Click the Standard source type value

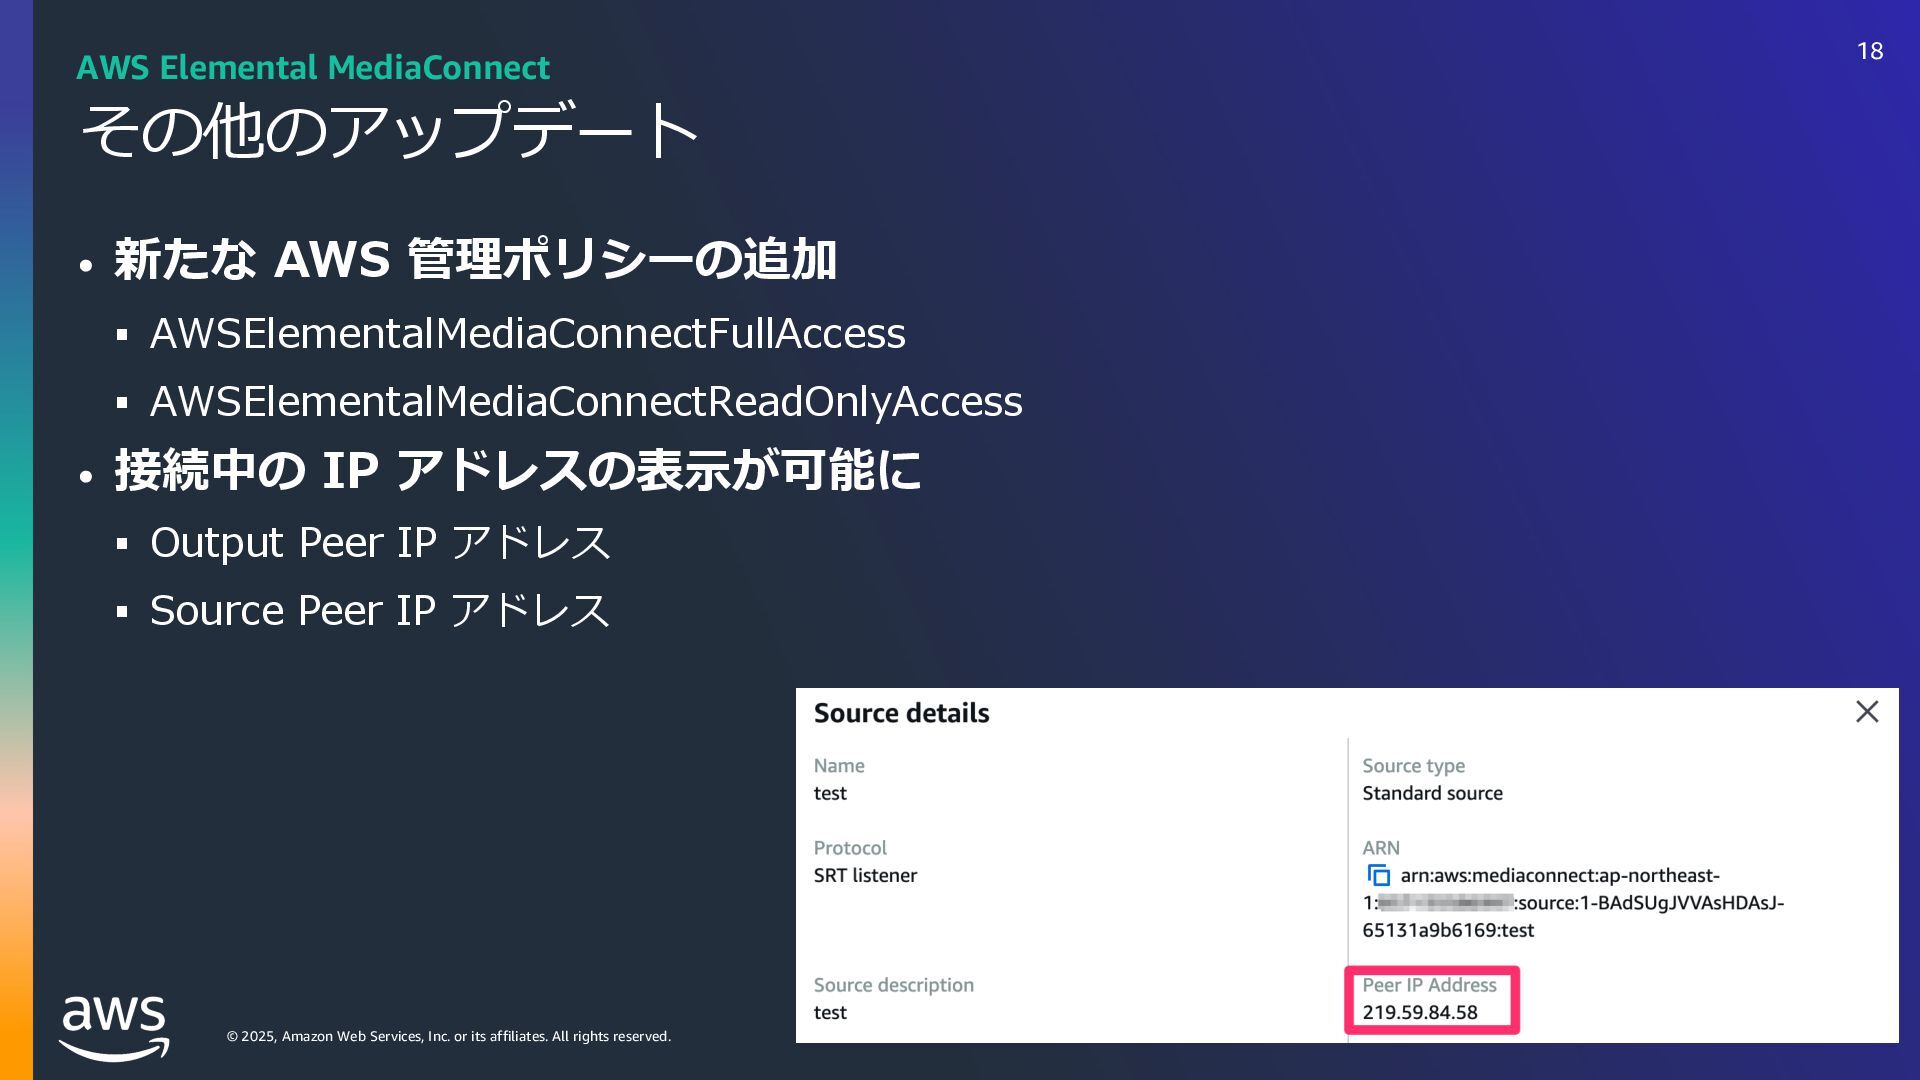coord(1431,793)
